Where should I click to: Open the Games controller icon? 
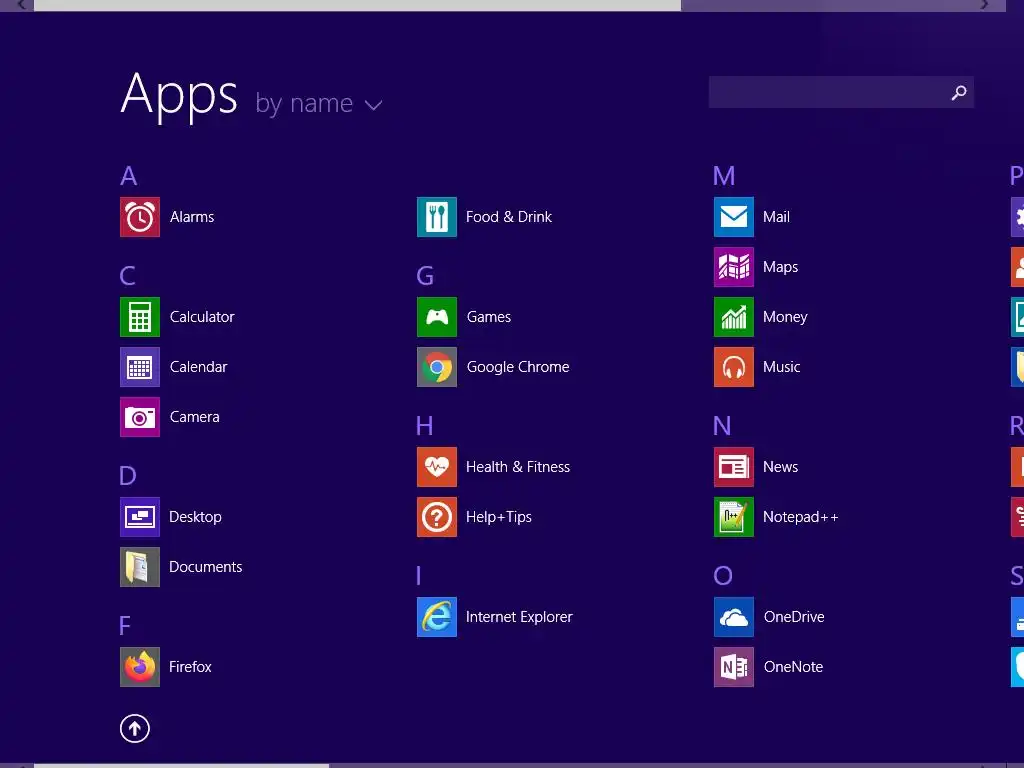(x=437, y=317)
